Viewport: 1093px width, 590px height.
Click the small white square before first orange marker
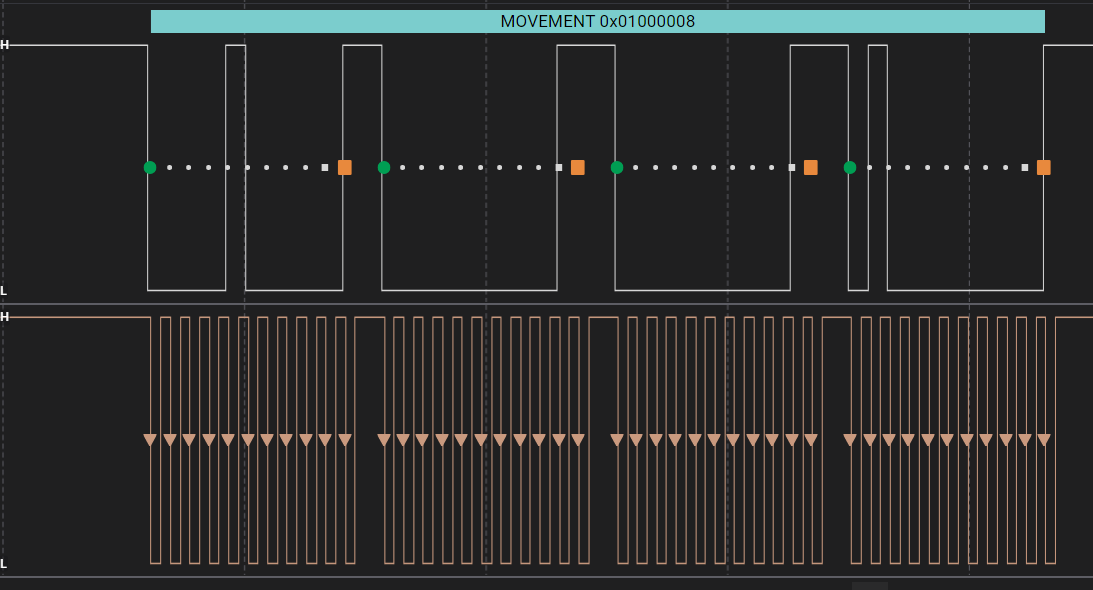point(325,167)
